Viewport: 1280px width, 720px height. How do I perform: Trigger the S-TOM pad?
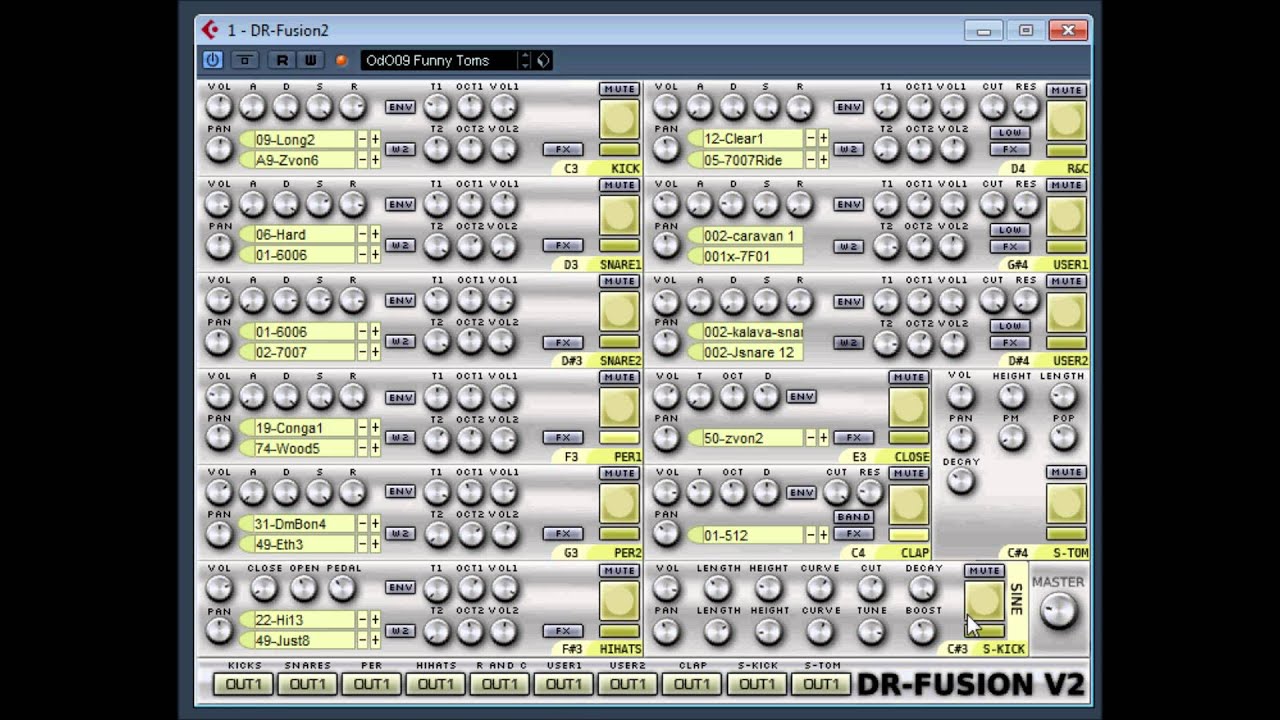(1066, 503)
